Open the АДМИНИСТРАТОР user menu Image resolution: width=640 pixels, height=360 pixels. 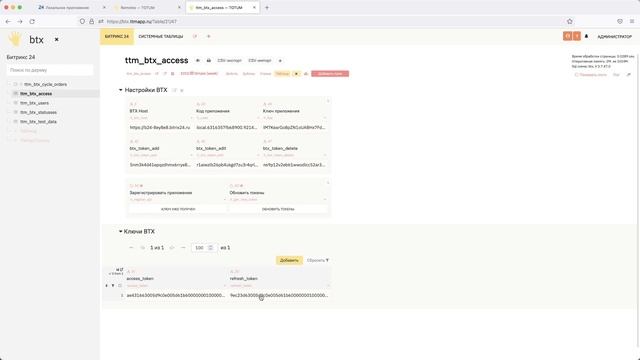(x=614, y=37)
